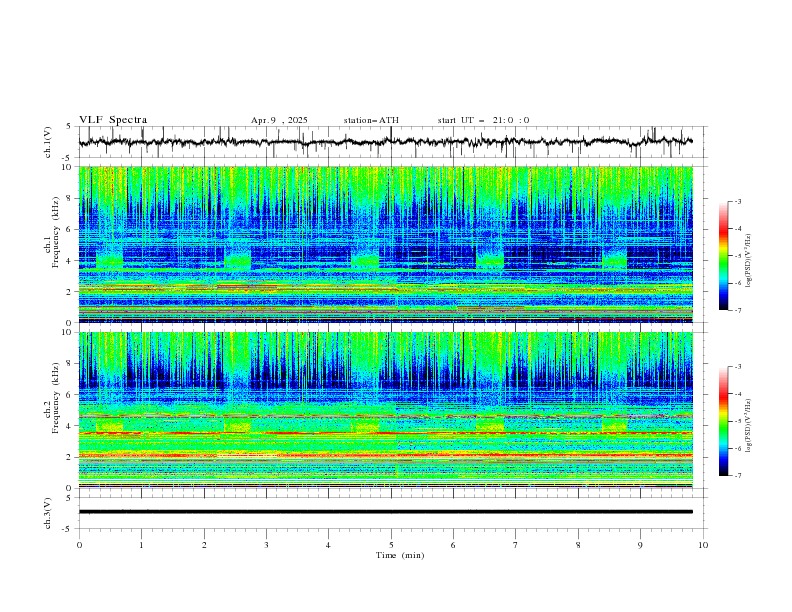Click the "9" tick on the time axis

pos(640,545)
